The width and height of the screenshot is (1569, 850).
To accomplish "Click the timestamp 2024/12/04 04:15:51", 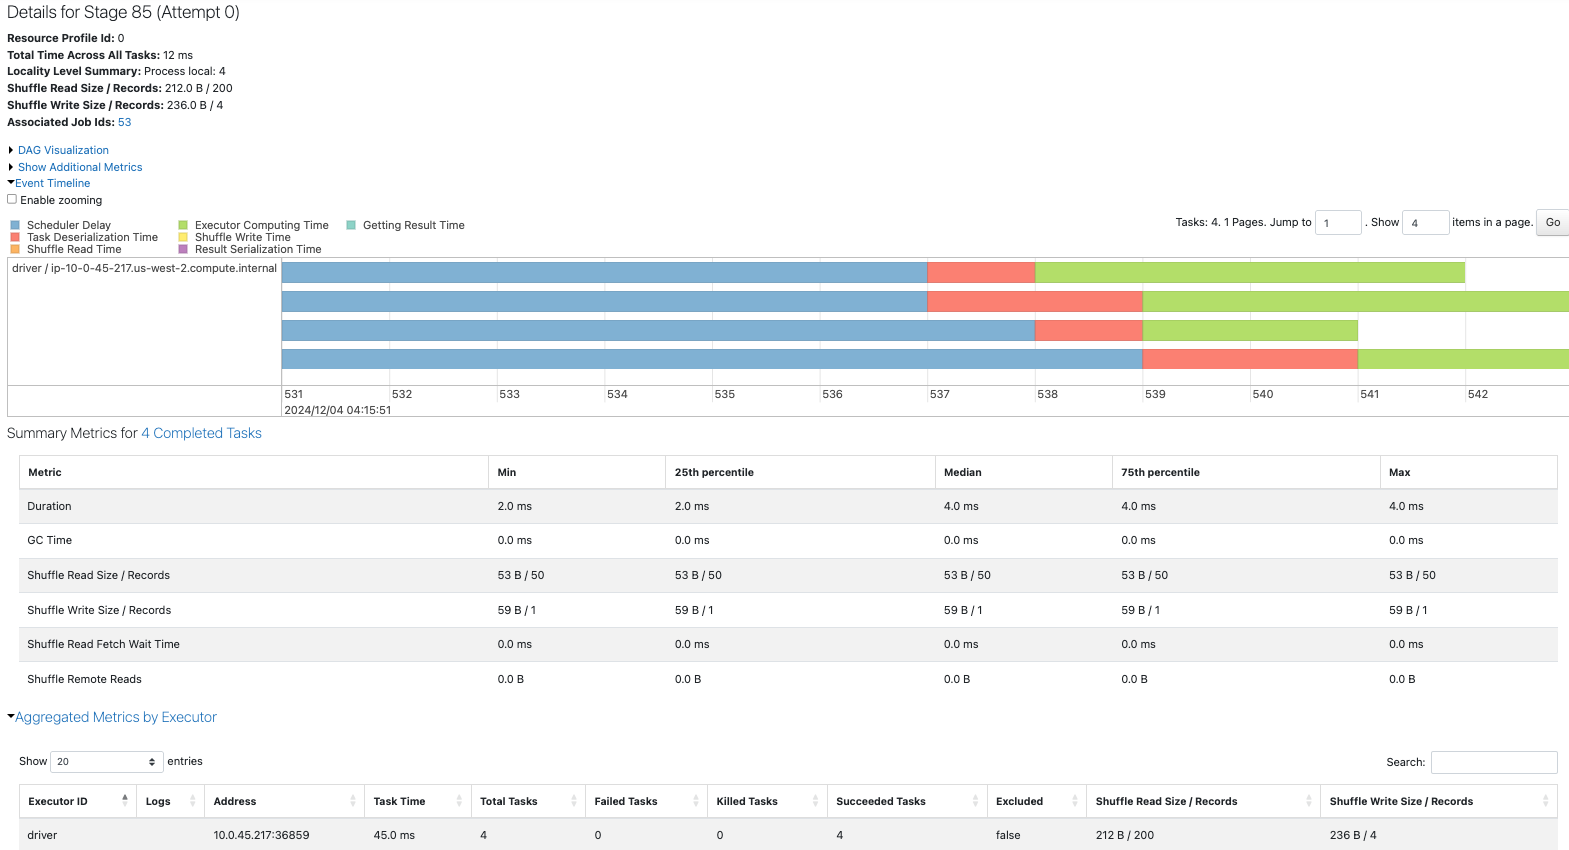I will point(338,410).
